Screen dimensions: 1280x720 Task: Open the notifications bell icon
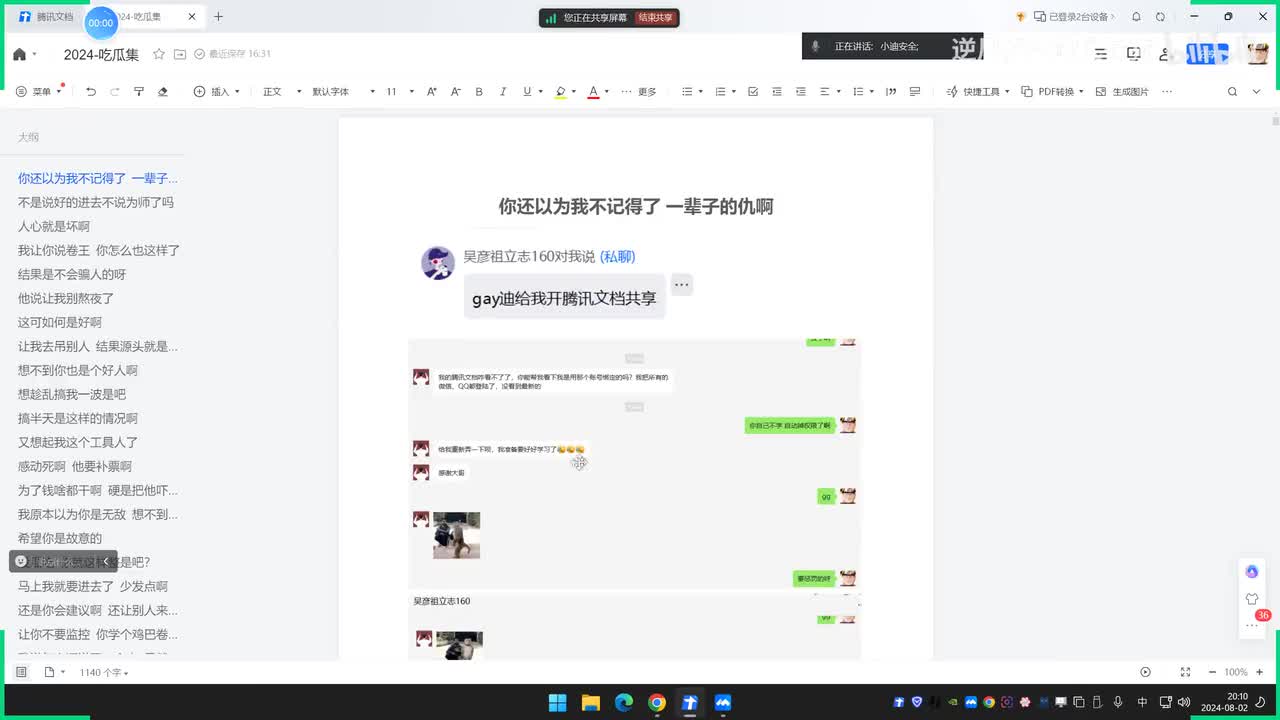(1137, 17)
